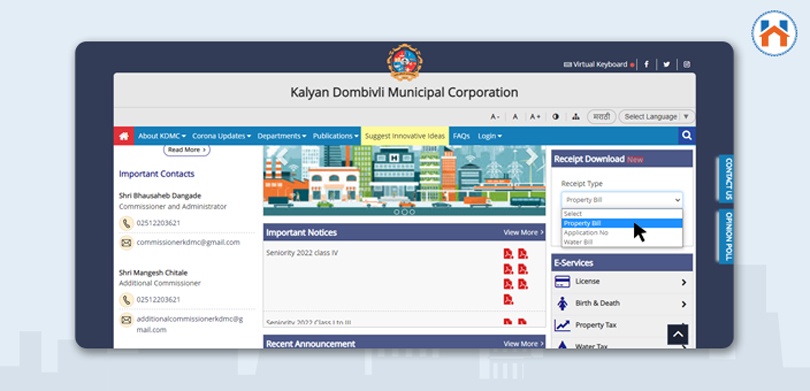Click the red Home icon in the navbar
Screen dimensions: 810x391
[x=123, y=136]
